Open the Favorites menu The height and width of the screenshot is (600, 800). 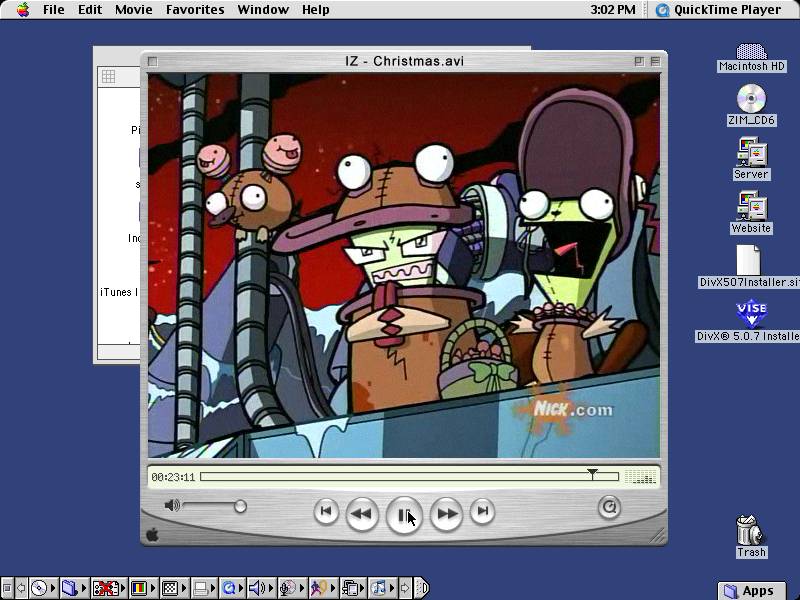tap(194, 9)
